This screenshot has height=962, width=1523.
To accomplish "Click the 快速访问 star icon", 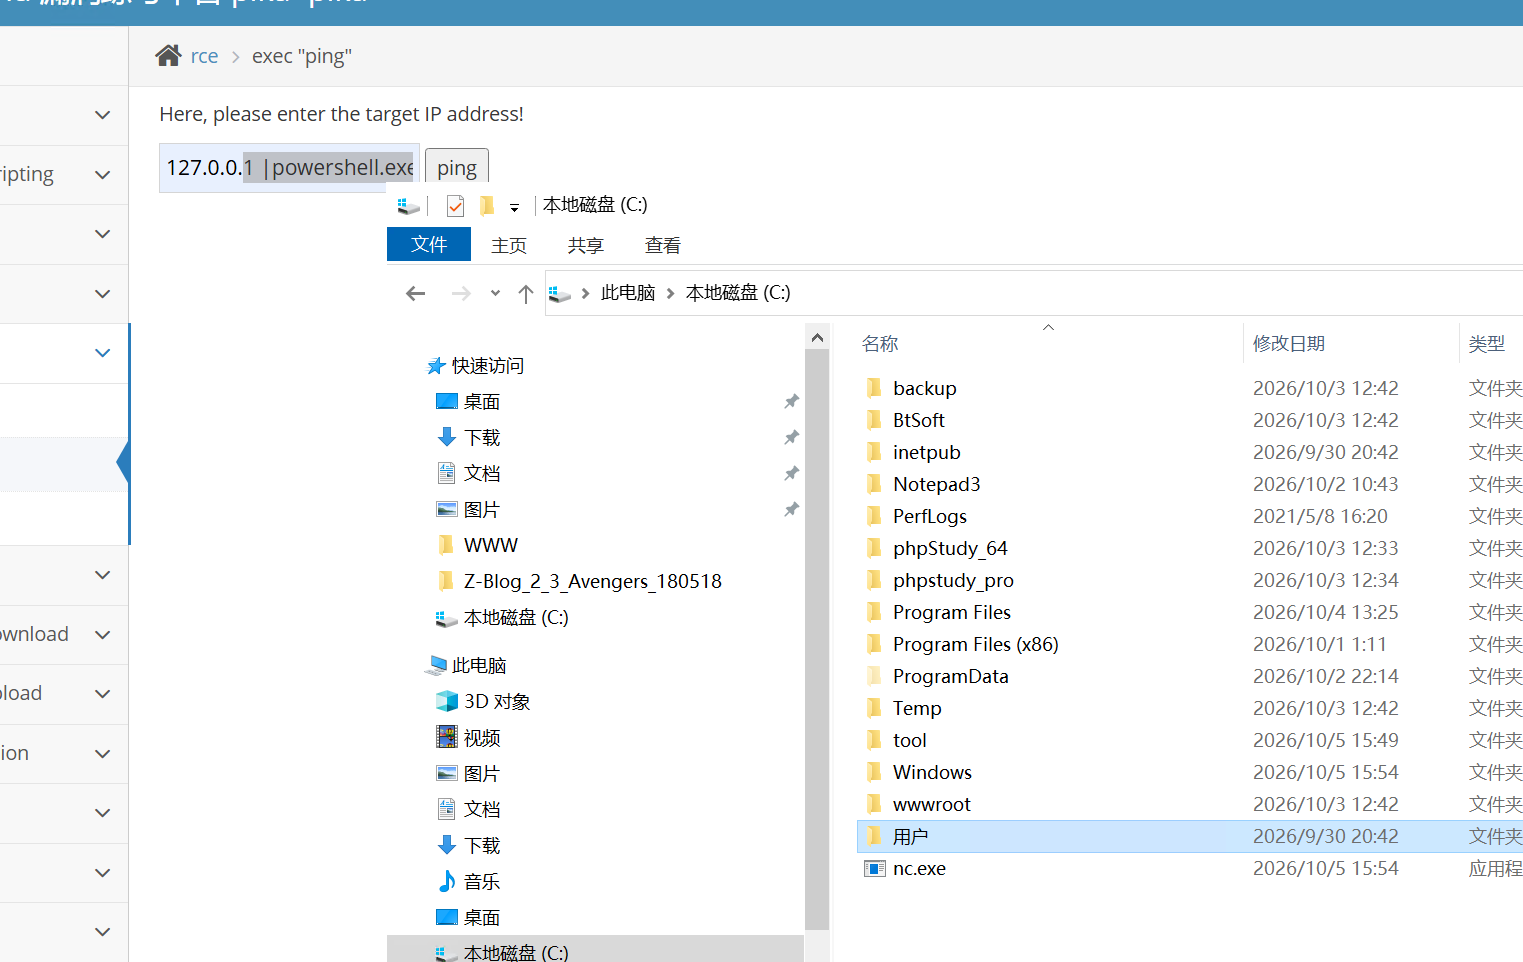I will coord(436,366).
